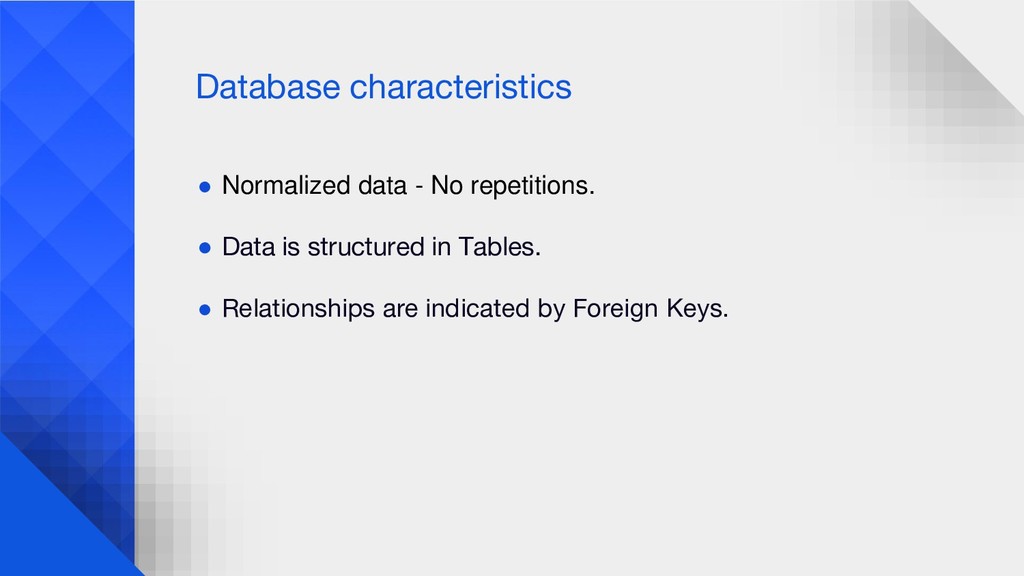Viewport: 1024px width, 576px height.
Task: Click the word 'characteristics' in the title
Action: 460,87
